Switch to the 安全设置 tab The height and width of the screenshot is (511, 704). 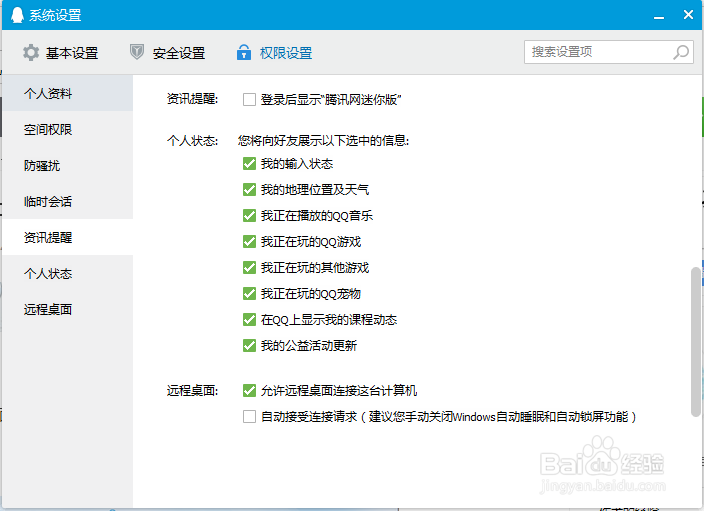[x=167, y=53]
